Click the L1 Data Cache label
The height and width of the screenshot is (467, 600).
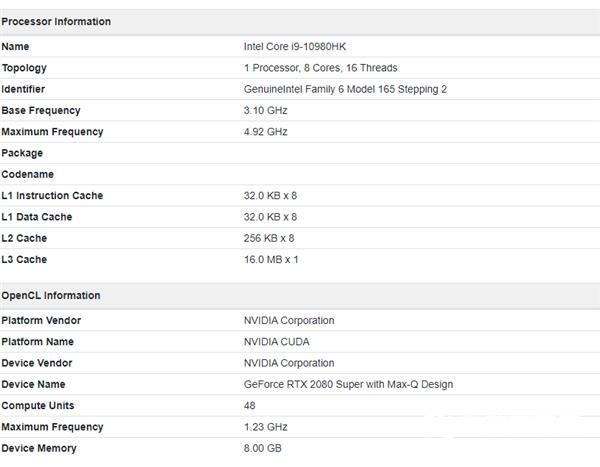coord(37,217)
